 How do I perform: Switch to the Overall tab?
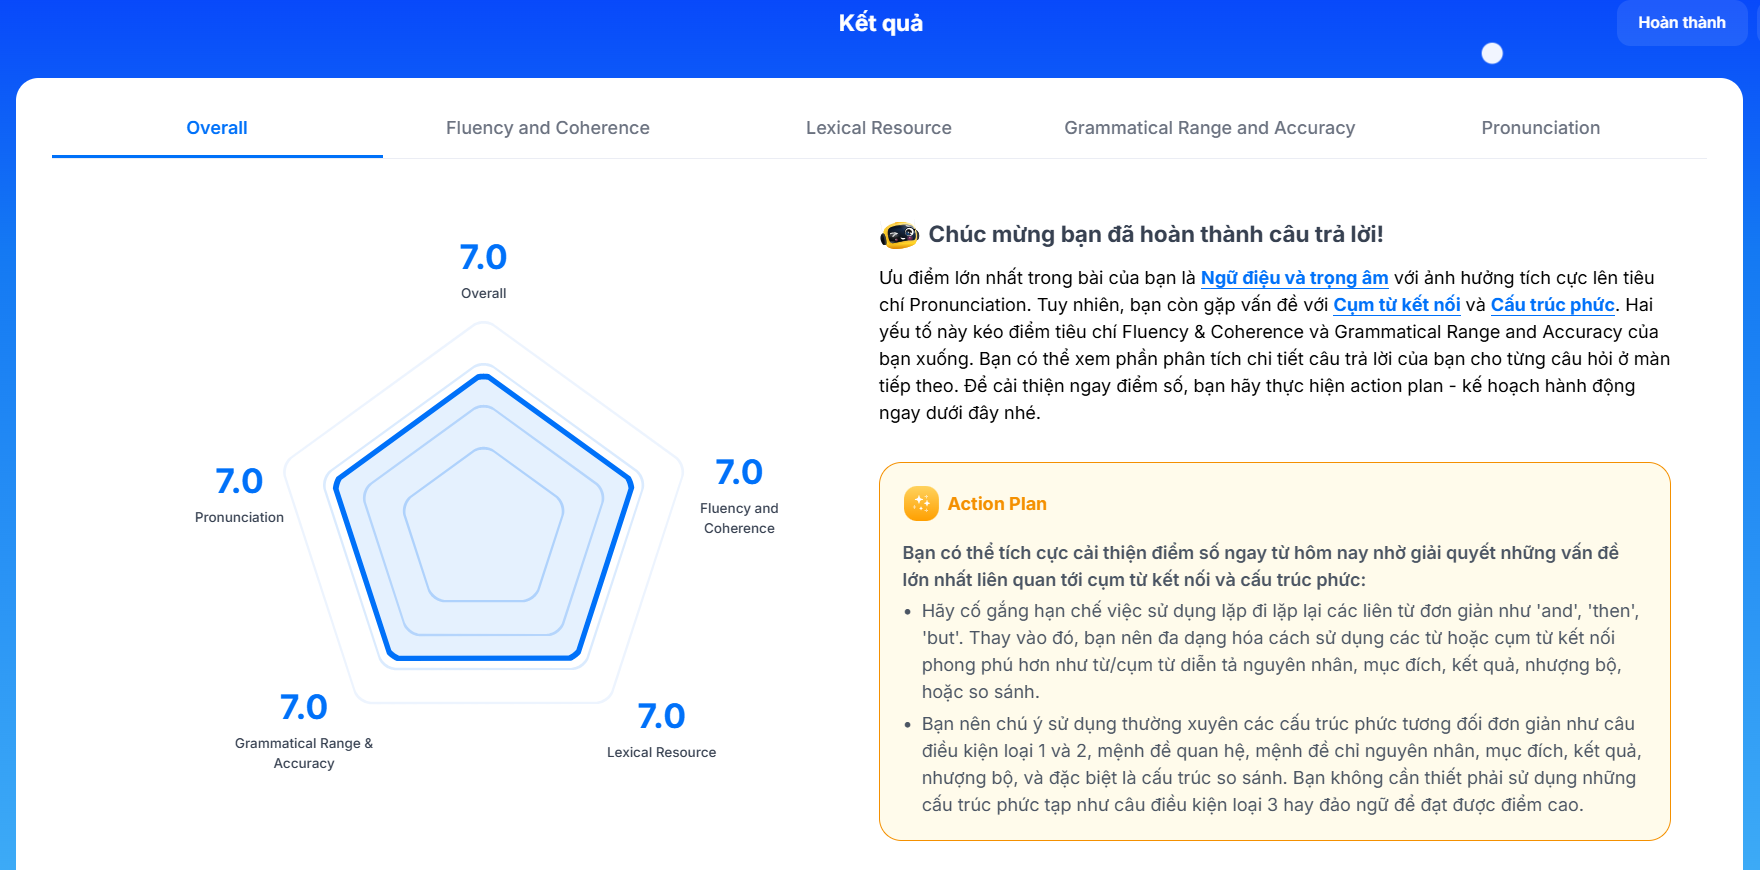(x=217, y=128)
